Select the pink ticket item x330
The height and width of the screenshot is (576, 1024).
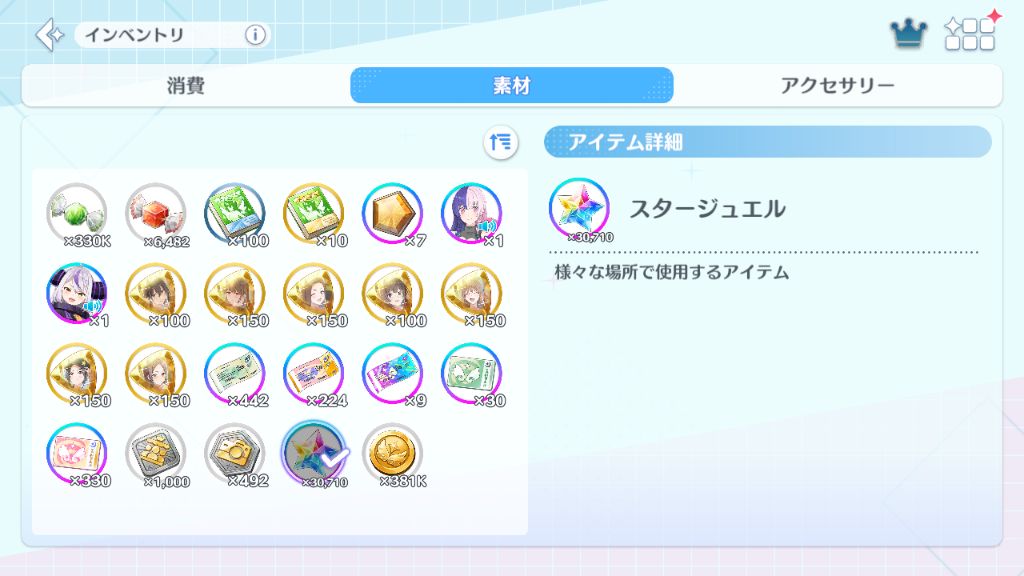point(78,455)
